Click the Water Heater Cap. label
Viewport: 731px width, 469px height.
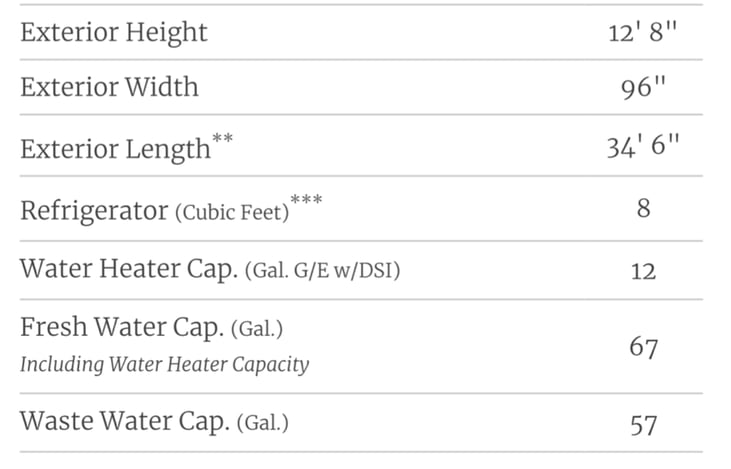127,270
